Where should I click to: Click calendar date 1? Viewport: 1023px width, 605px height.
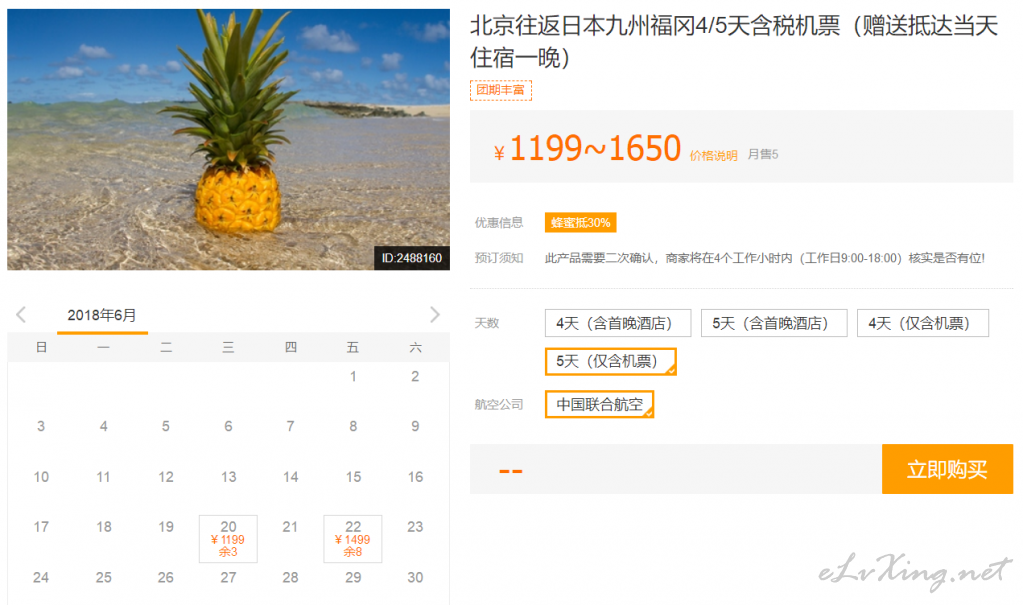click(353, 376)
